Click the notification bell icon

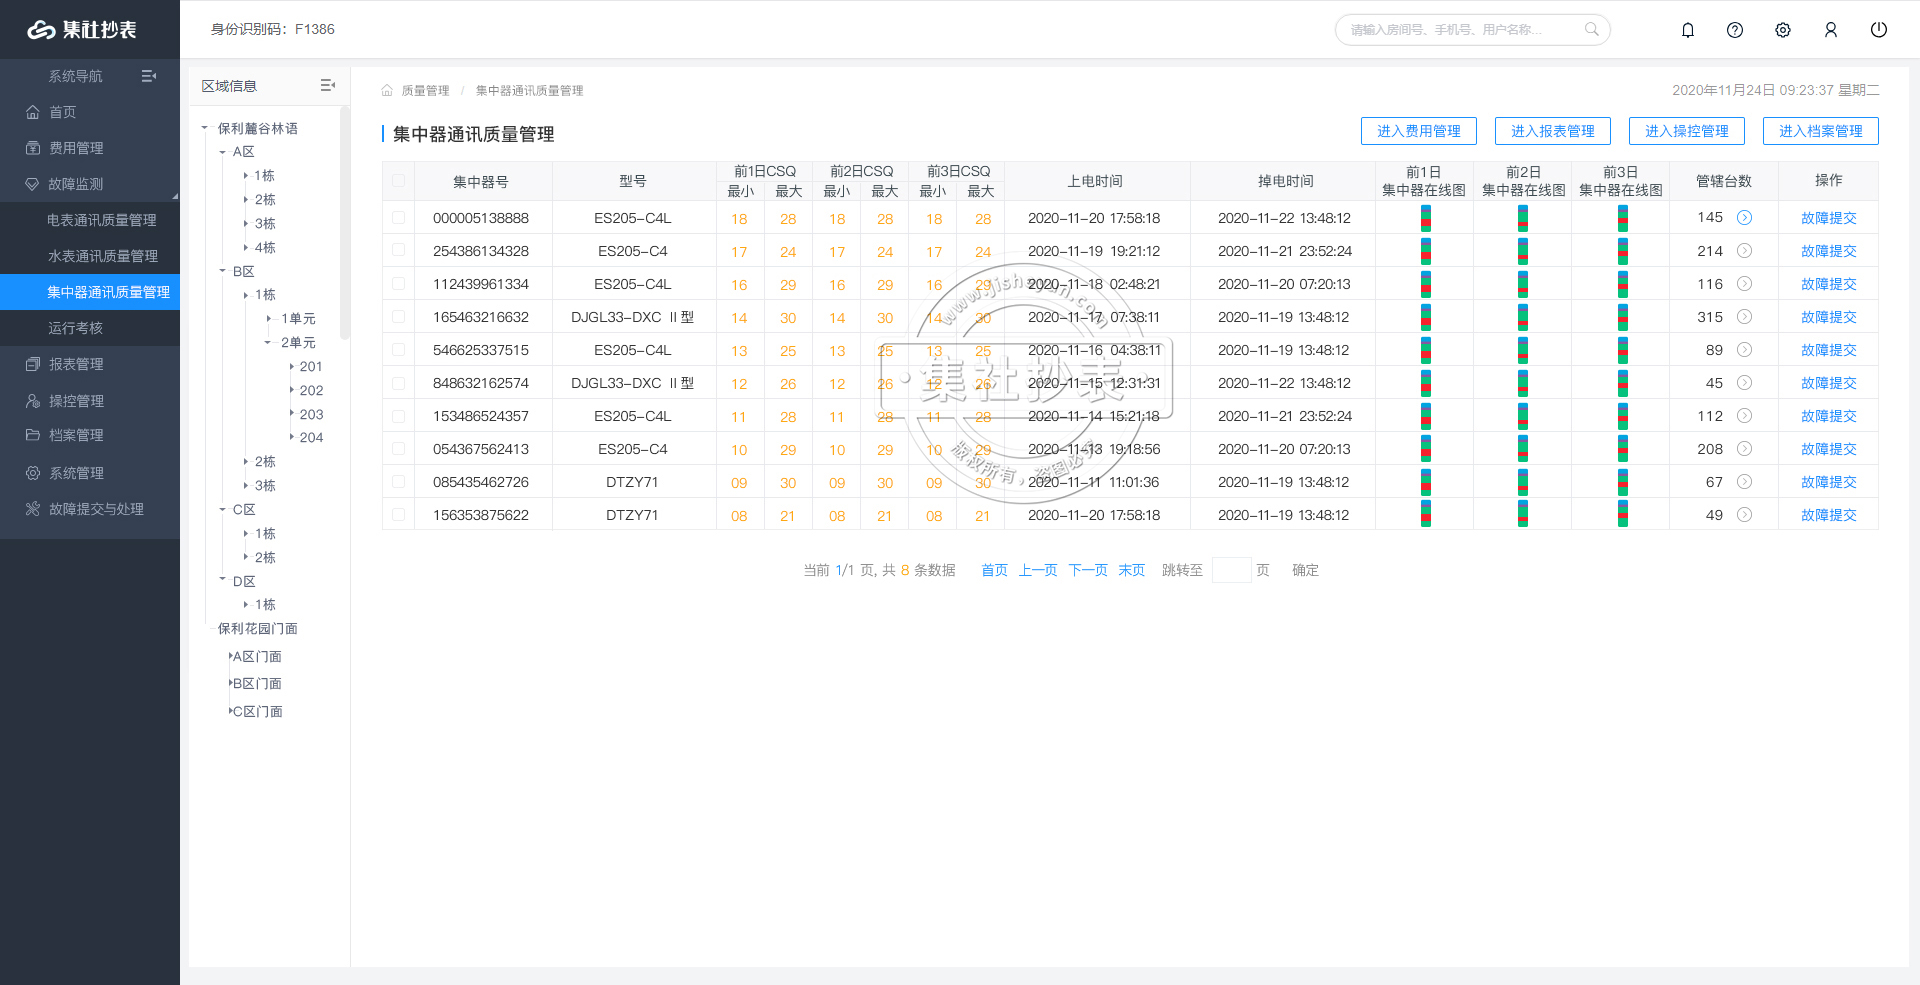pos(1688,30)
